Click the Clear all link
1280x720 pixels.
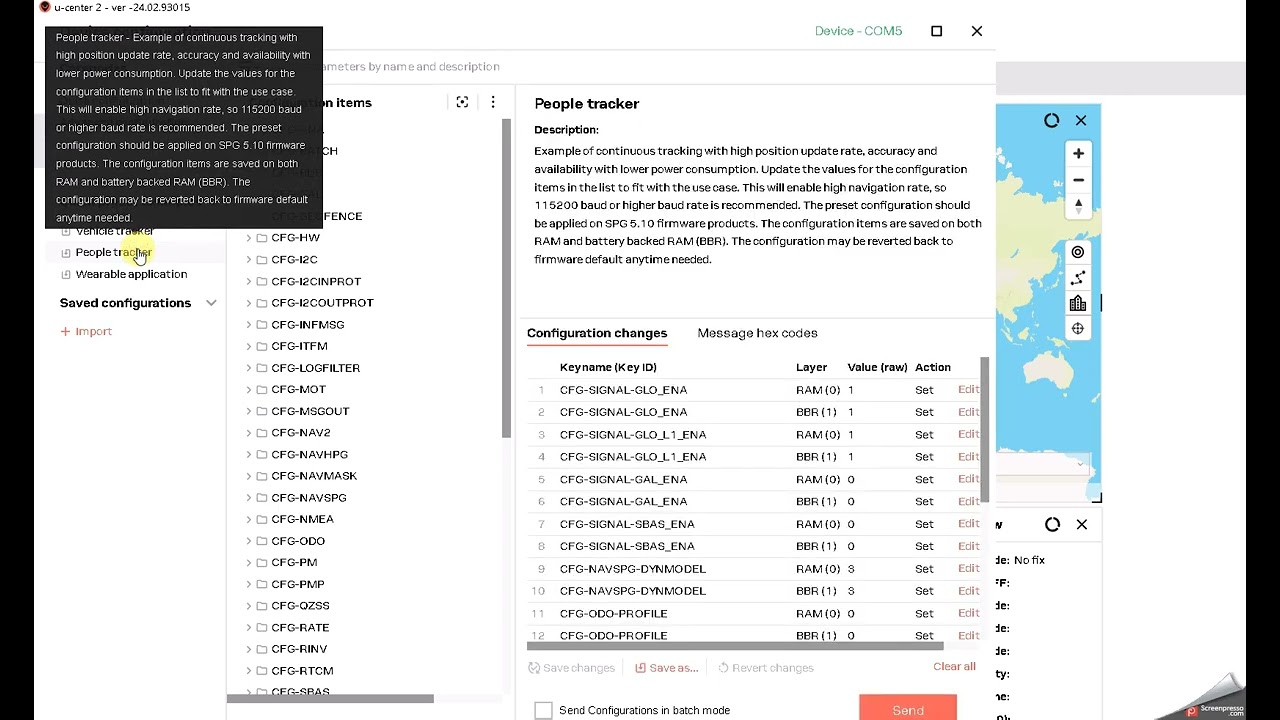click(x=954, y=666)
